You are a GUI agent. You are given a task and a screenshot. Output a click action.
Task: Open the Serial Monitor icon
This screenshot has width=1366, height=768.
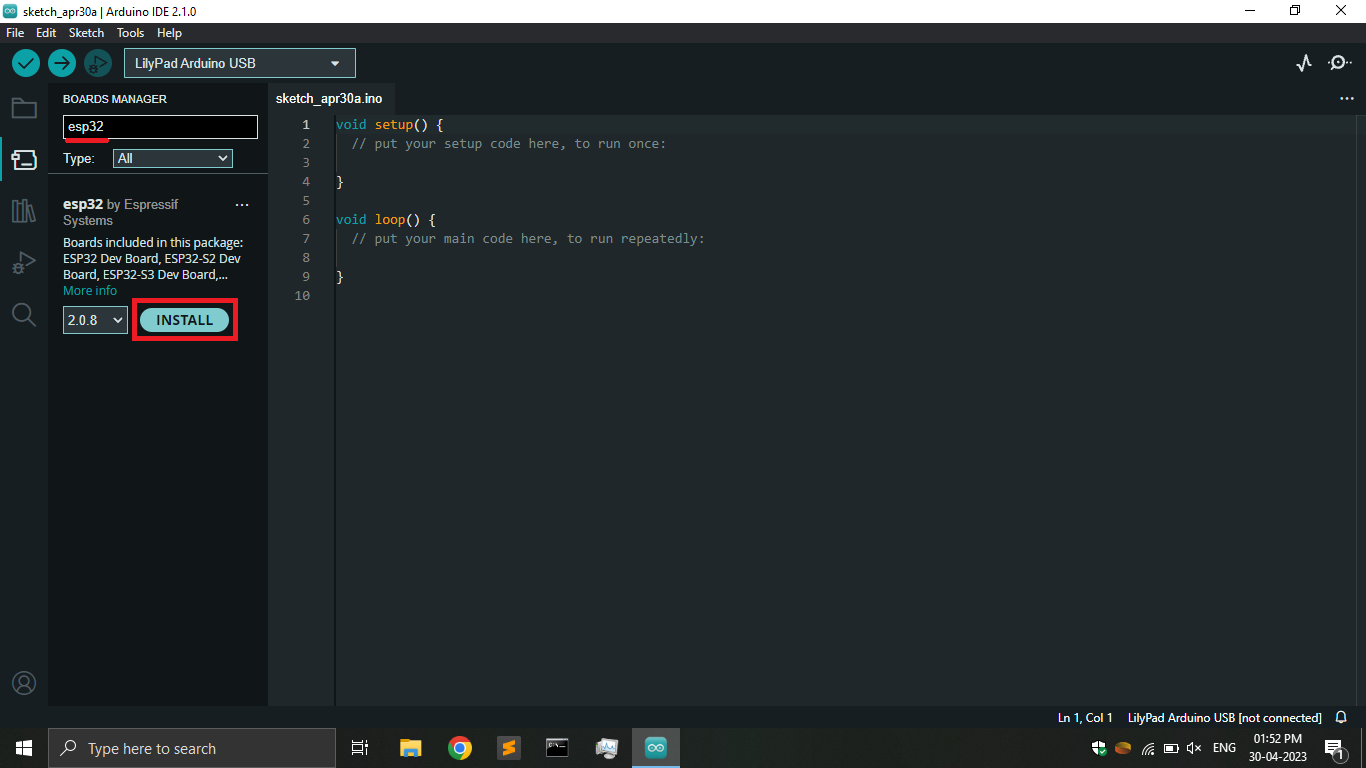[1339, 62]
